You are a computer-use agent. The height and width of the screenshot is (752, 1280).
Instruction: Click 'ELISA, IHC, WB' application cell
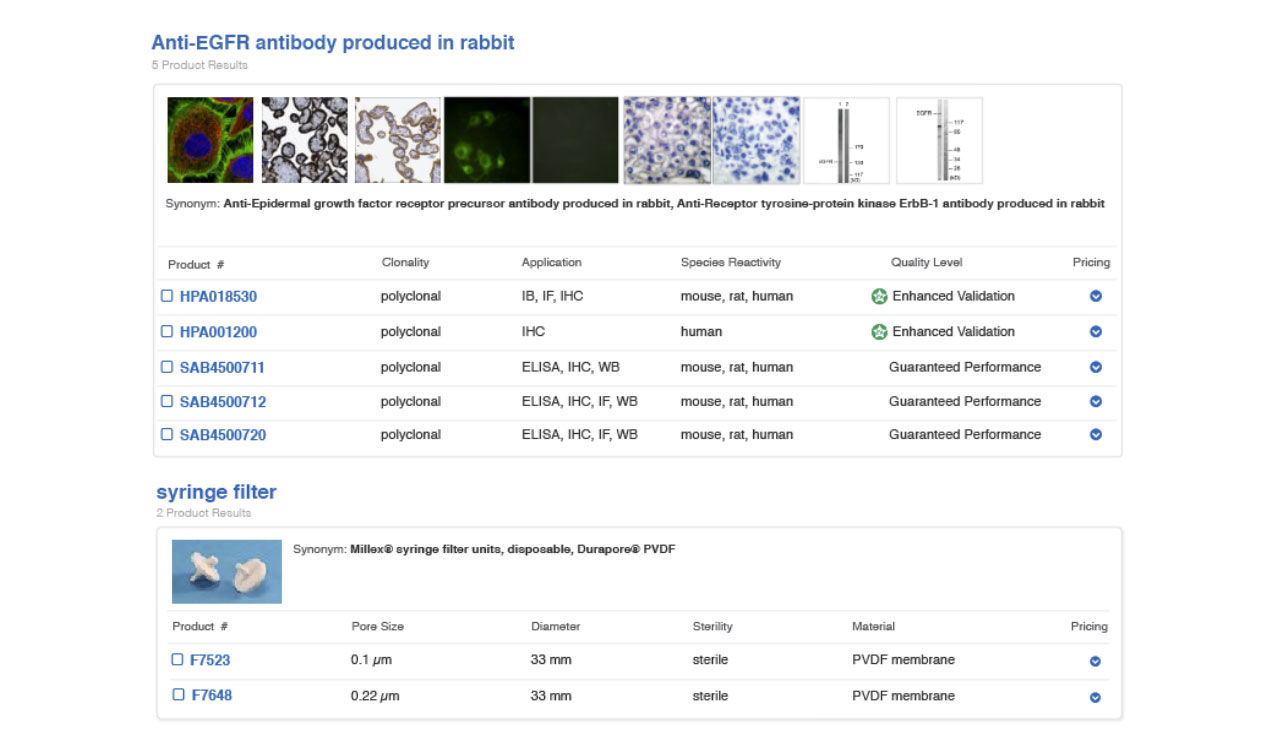point(571,367)
